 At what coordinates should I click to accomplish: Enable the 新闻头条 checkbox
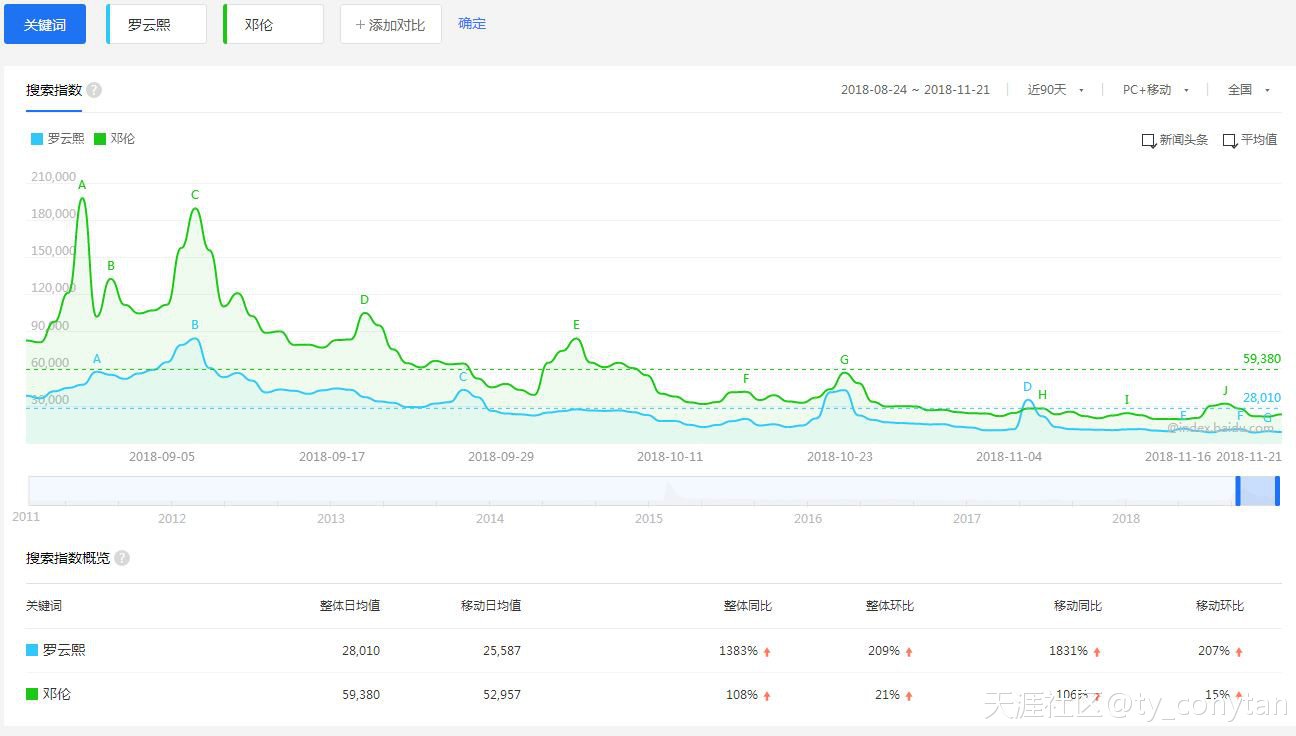pos(1149,141)
